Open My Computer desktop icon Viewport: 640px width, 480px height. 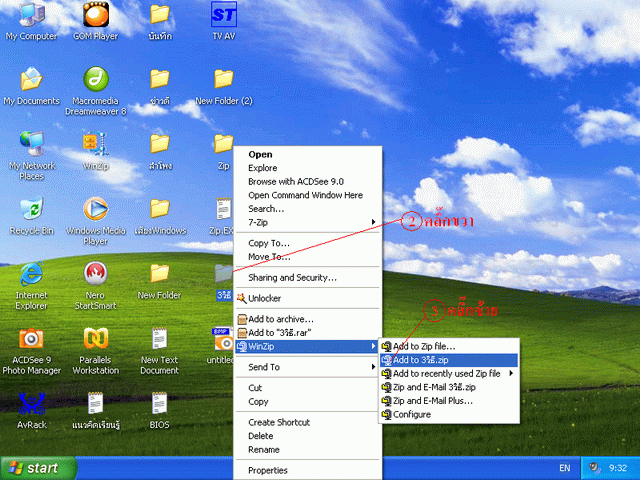point(31,20)
